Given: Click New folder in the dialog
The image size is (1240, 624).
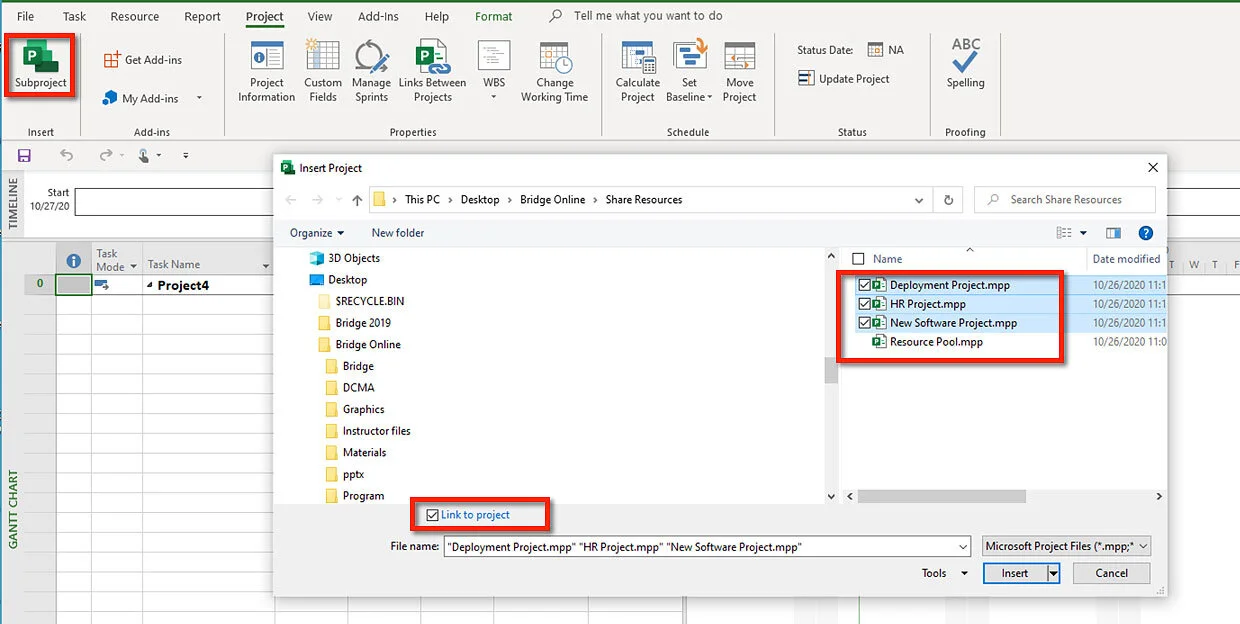Looking at the screenshot, I should pos(398,233).
